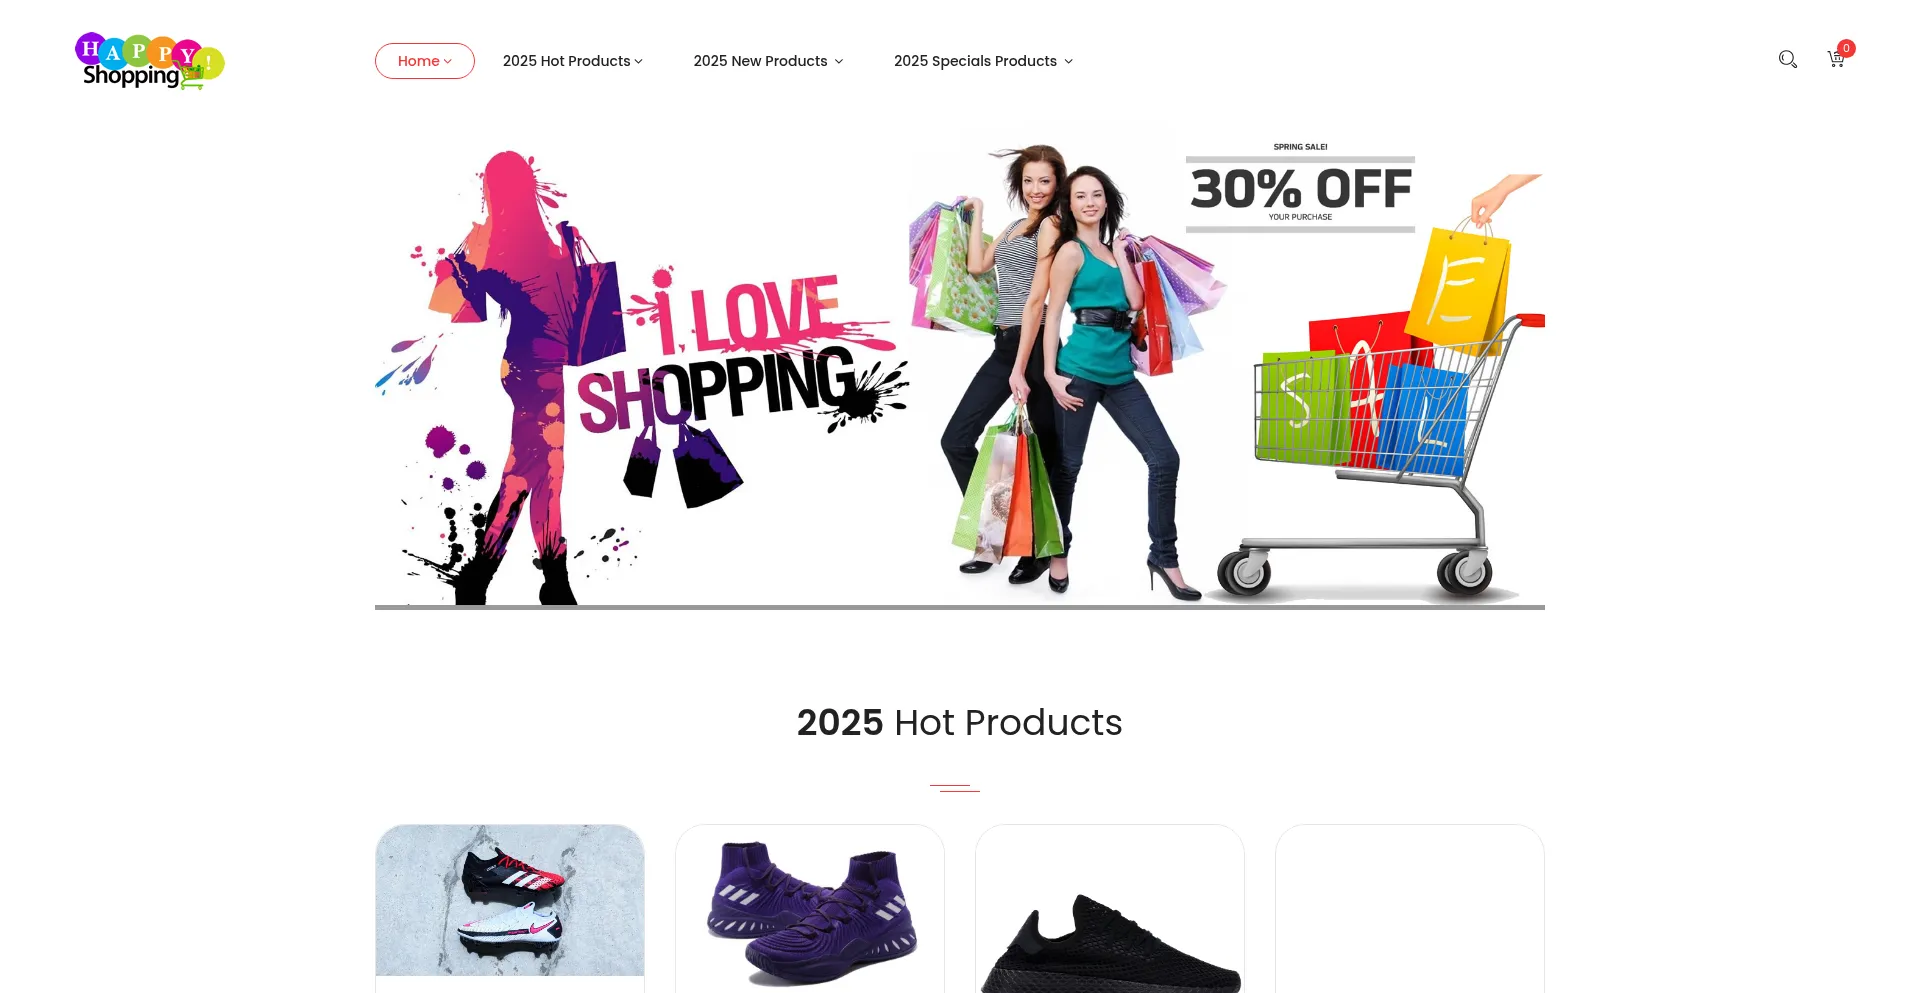
Task: Expand the chevron beside Home
Action: pos(448,62)
